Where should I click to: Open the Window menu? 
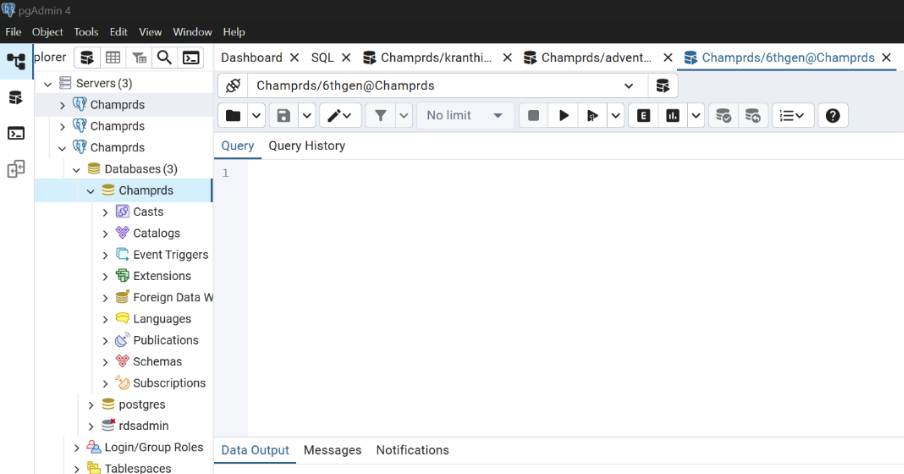[192, 32]
